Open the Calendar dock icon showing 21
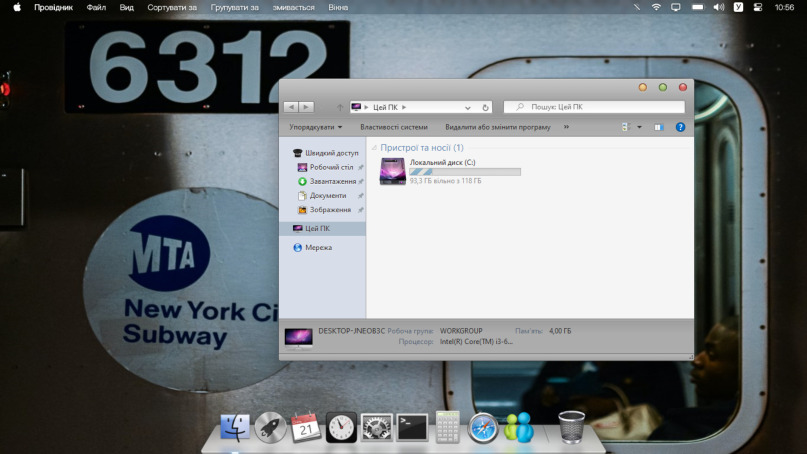The image size is (807, 454). 306,427
